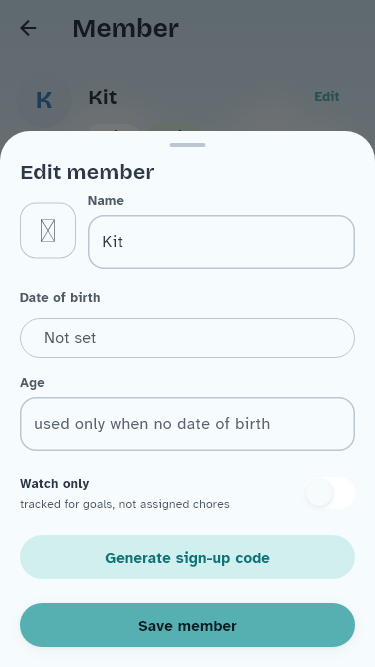This screenshot has width=375, height=667.
Task: Click the Member page title
Action: tap(125, 29)
